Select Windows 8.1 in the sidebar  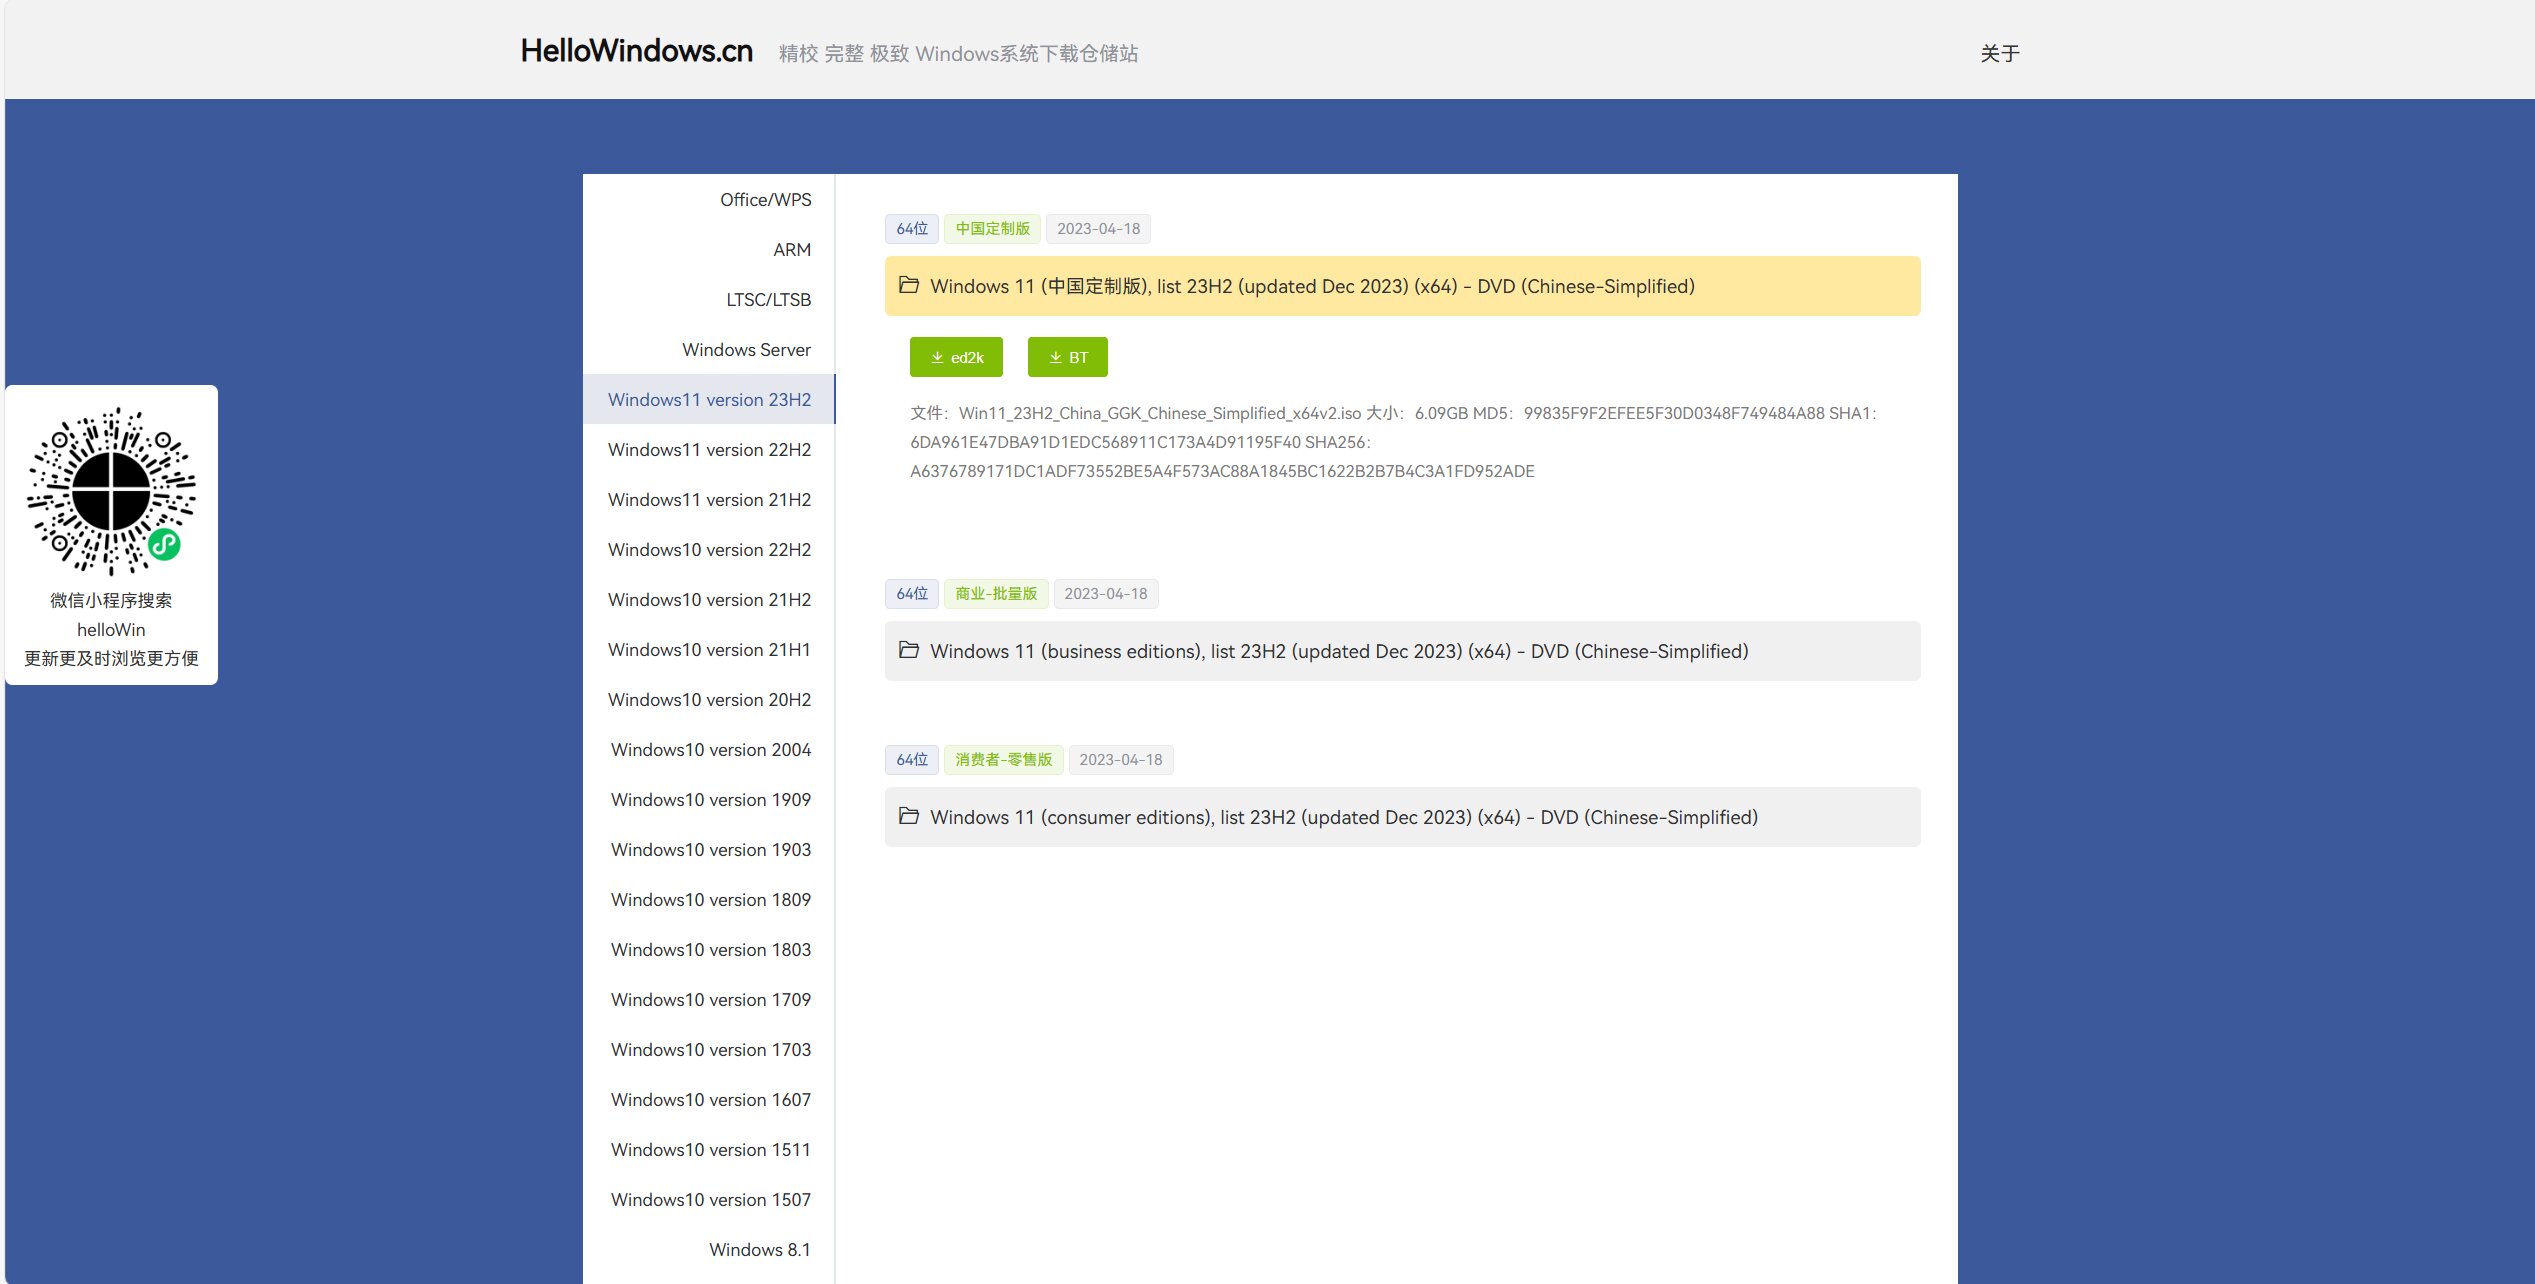(x=759, y=1250)
